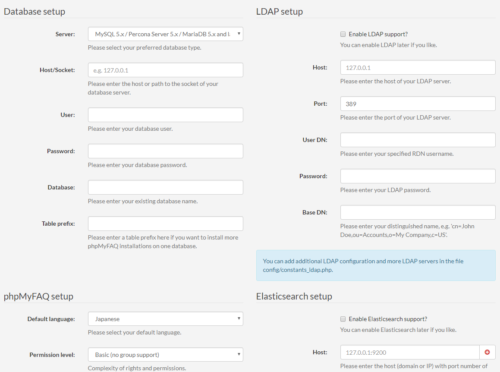Viewport: 500px width, 372px height.
Task: Tick the Enable Elasticsearch support checkbox
Action: tap(343, 319)
